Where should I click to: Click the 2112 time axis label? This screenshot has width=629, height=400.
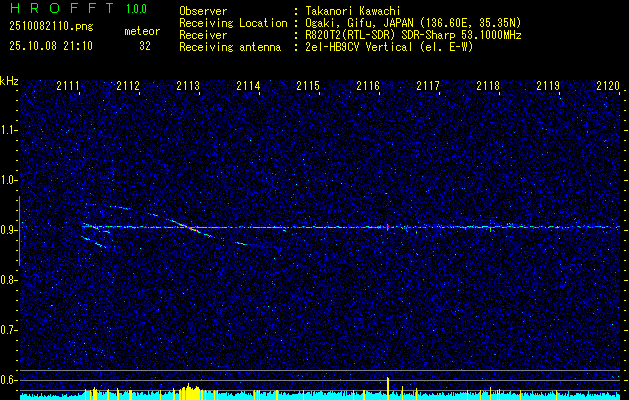click(128, 85)
